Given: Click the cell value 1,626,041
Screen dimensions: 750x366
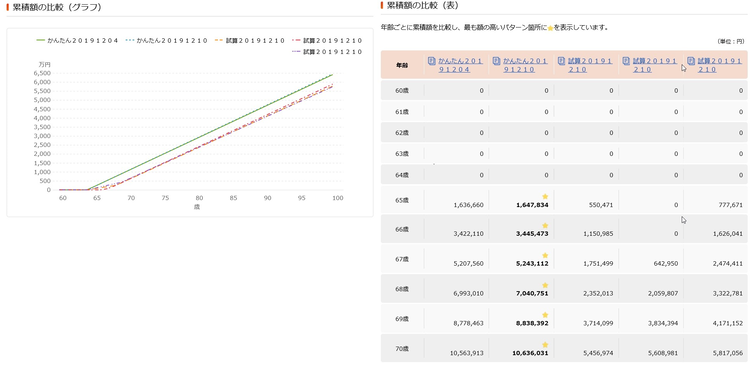Looking at the screenshot, I should pyautogui.click(x=728, y=234).
